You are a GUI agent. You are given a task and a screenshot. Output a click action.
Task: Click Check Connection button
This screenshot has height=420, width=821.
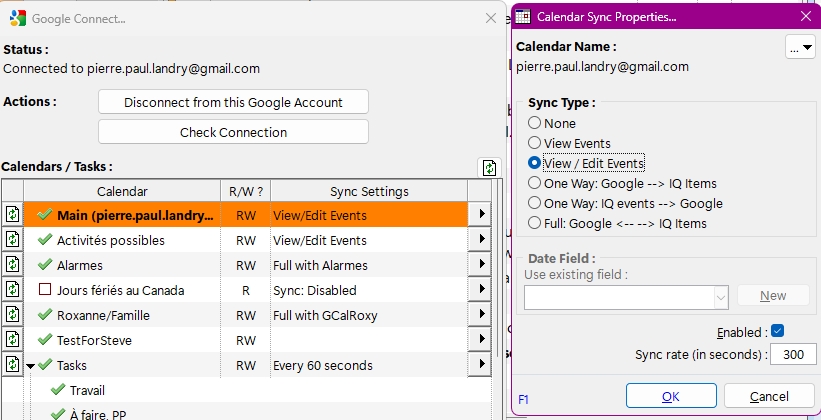tap(233, 131)
